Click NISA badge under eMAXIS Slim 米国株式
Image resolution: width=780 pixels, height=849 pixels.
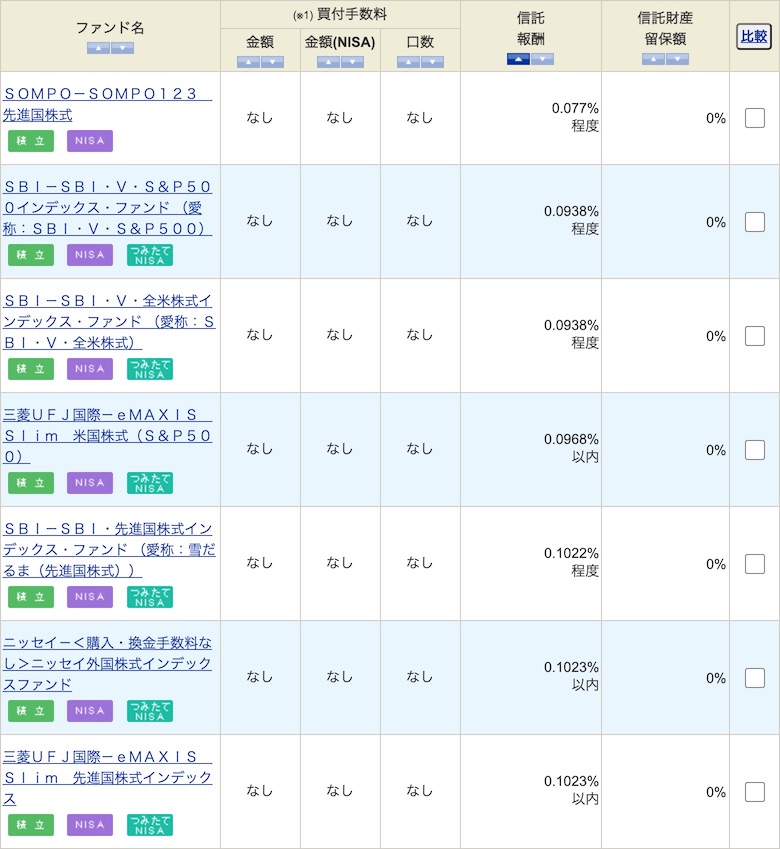[x=90, y=483]
